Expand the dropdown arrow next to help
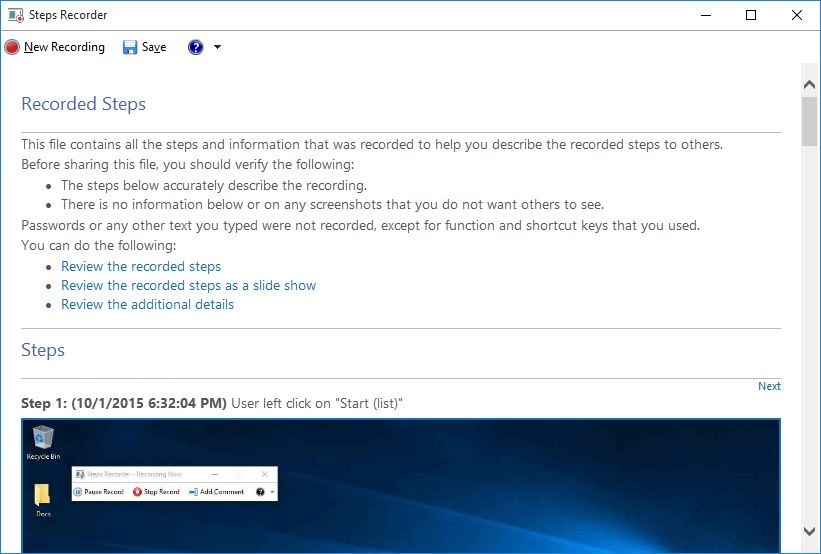821x554 pixels. coord(218,47)
